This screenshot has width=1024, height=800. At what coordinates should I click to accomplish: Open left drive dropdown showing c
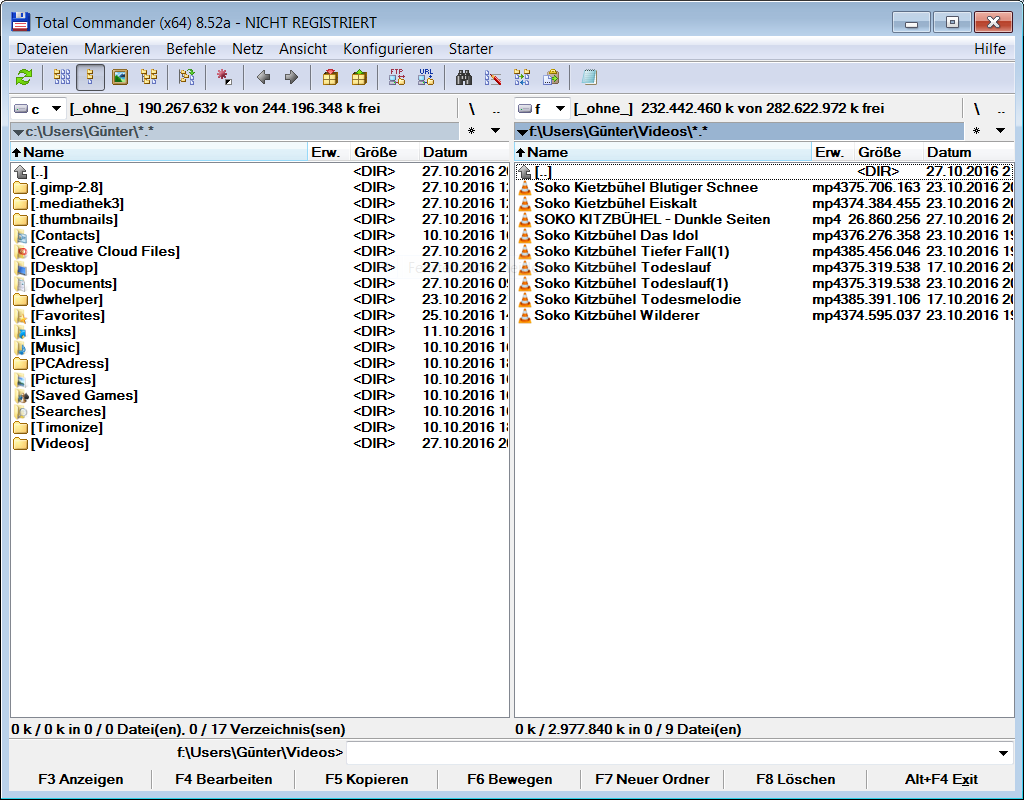click(37, 108)
